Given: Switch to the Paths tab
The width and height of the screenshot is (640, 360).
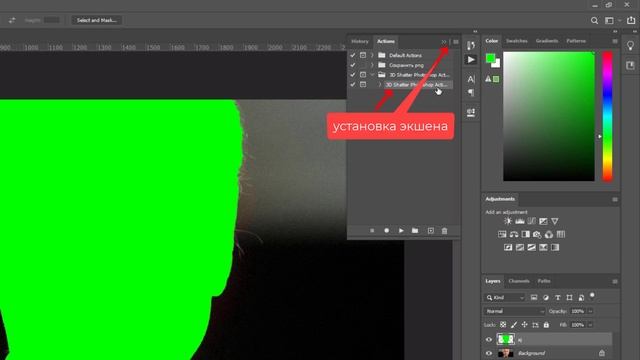Looking at the screenshot, I should pyautogui.click(x=544, y=281).
